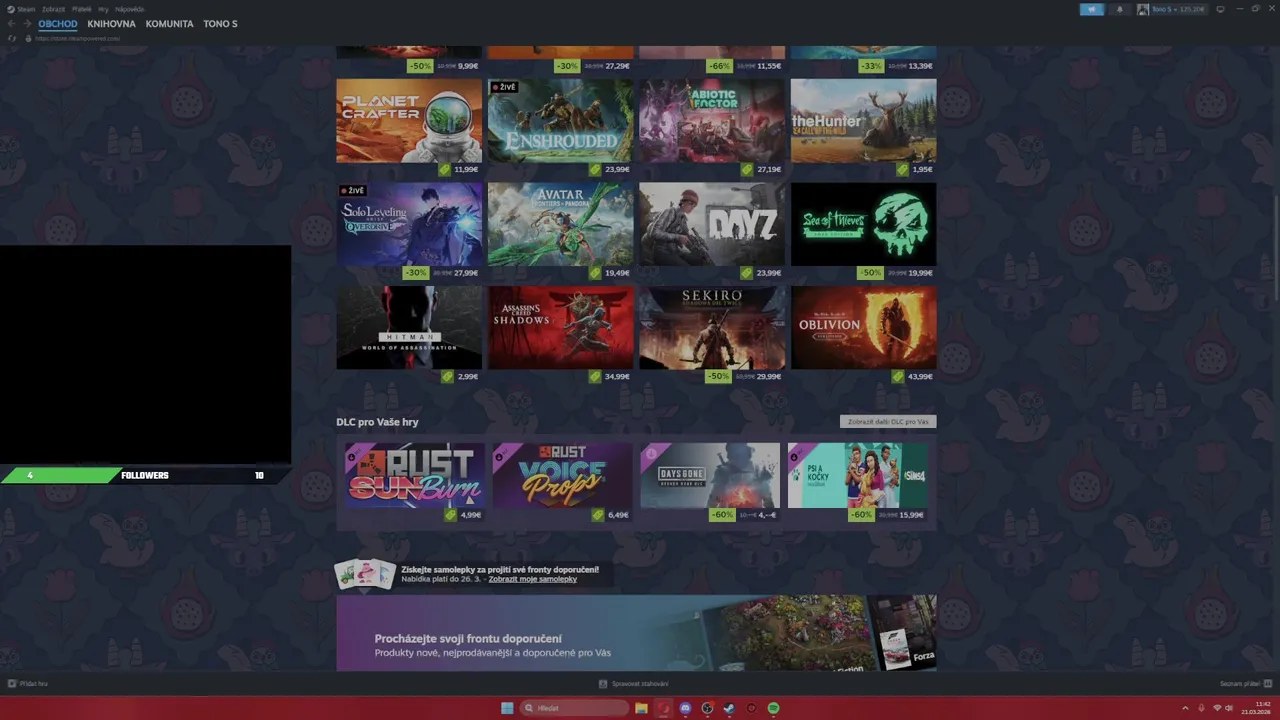Click the sticker cards icon beside Získejte samolepky
The height and width of the screenshot is (720, 1280).
click(365, 574)
